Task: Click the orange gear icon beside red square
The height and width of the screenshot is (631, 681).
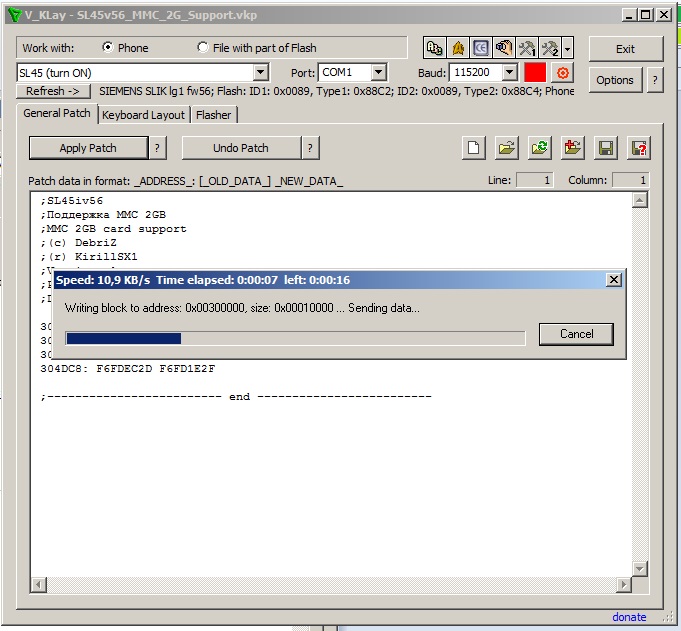Action: [x=562, y=73]
